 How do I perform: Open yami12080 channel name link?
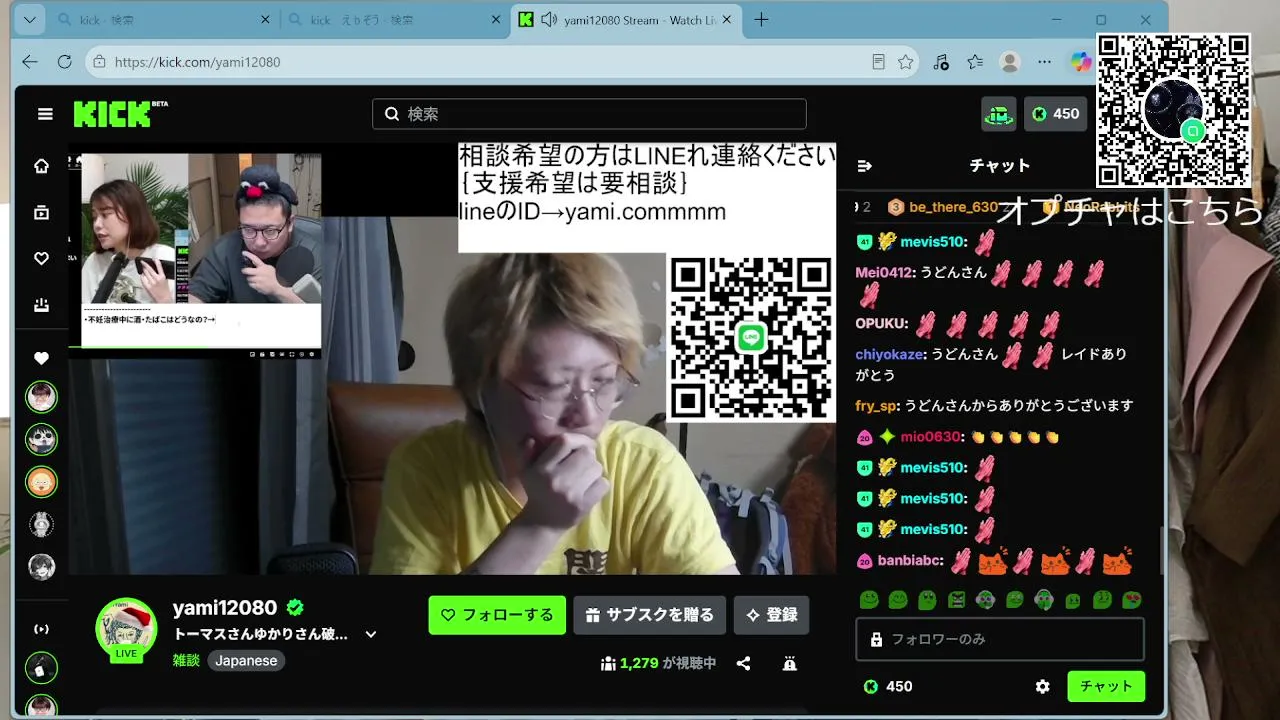225,608
